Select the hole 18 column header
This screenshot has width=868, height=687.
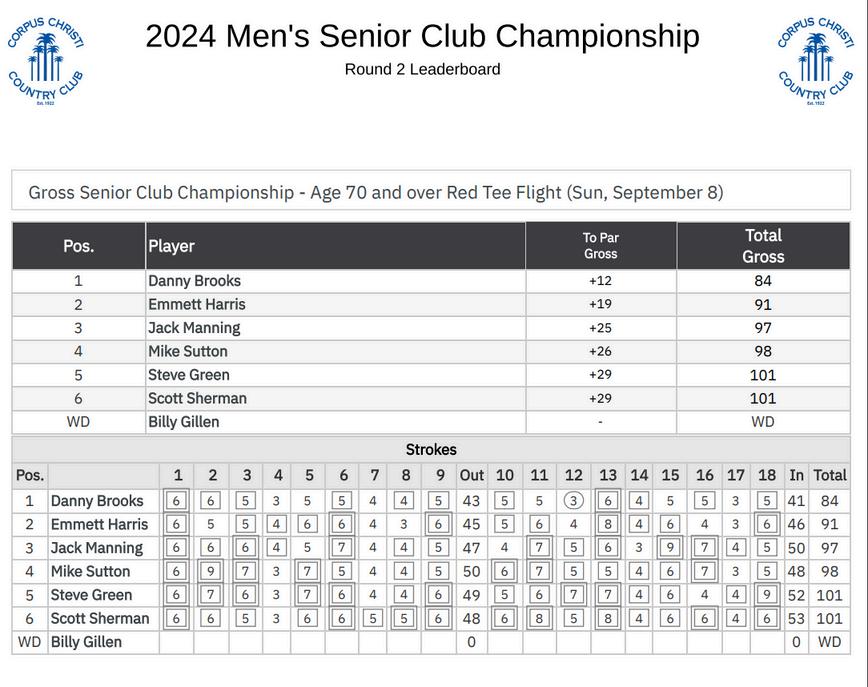point(767,476)
